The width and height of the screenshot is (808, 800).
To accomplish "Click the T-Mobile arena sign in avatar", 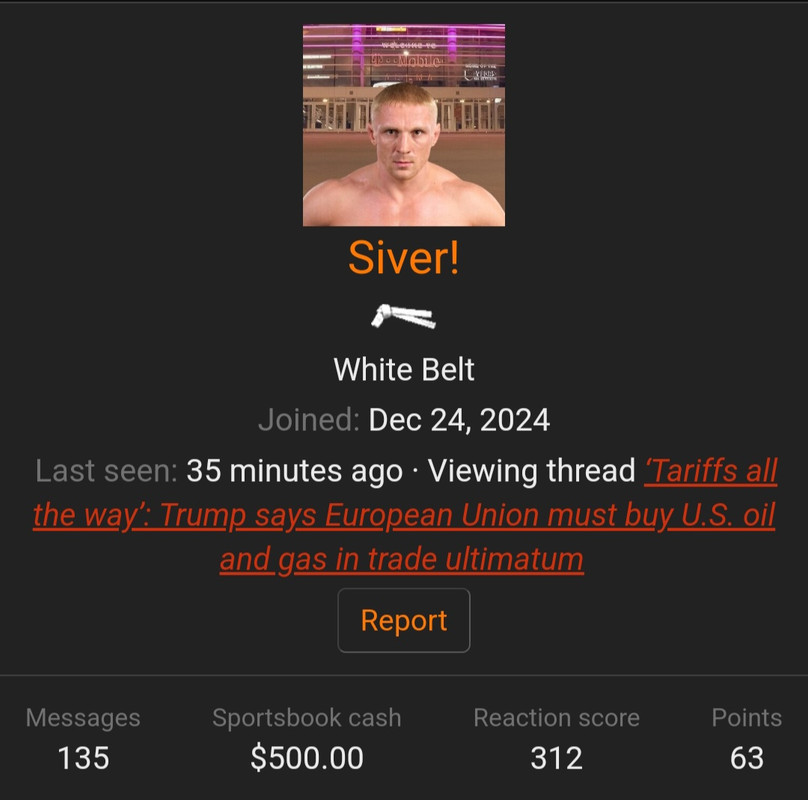I will [x=406, y=61].
